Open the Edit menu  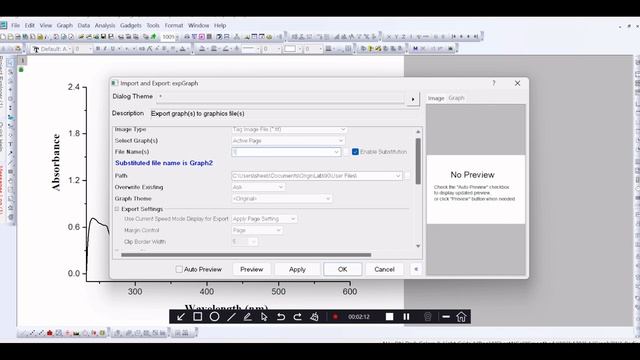[30, 25]
